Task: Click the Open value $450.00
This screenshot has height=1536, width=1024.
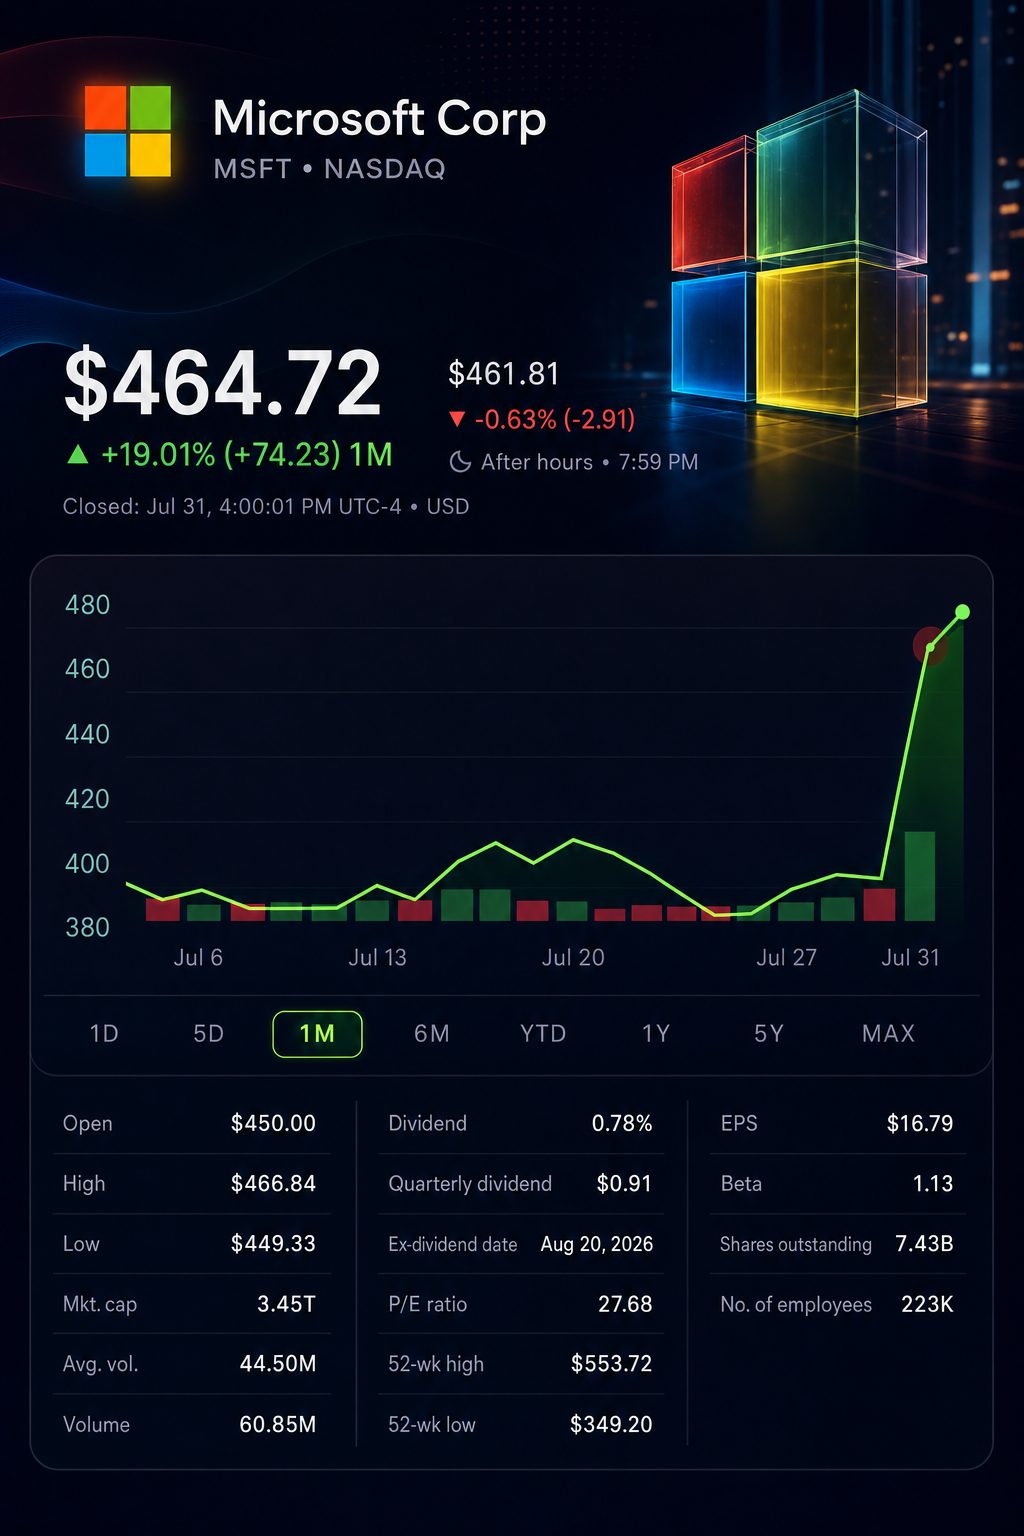Action: coord(273,1123)
